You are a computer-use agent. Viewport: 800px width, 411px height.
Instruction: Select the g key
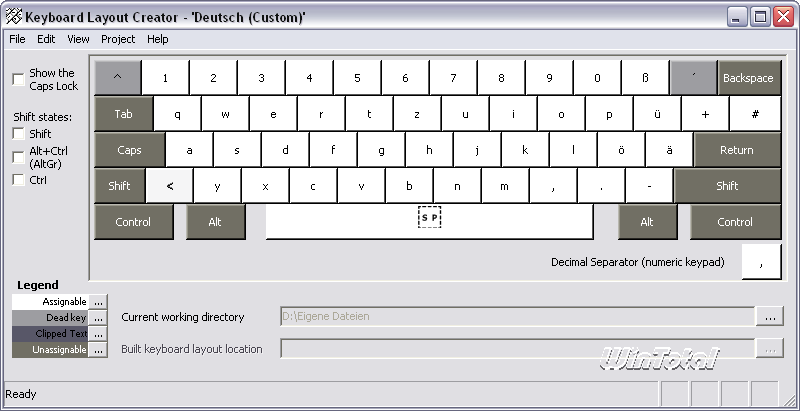381,150
